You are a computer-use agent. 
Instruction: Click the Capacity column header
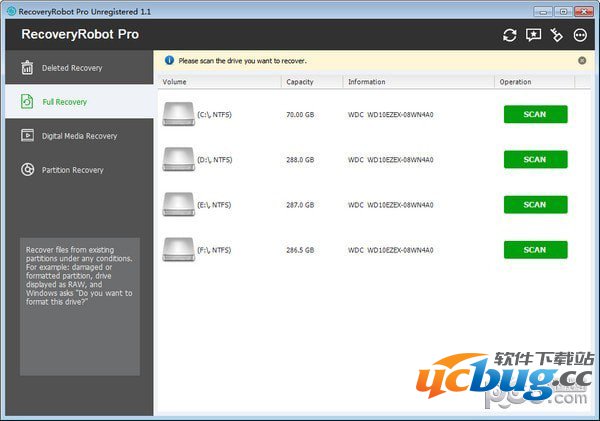click(x=298, y=82)
